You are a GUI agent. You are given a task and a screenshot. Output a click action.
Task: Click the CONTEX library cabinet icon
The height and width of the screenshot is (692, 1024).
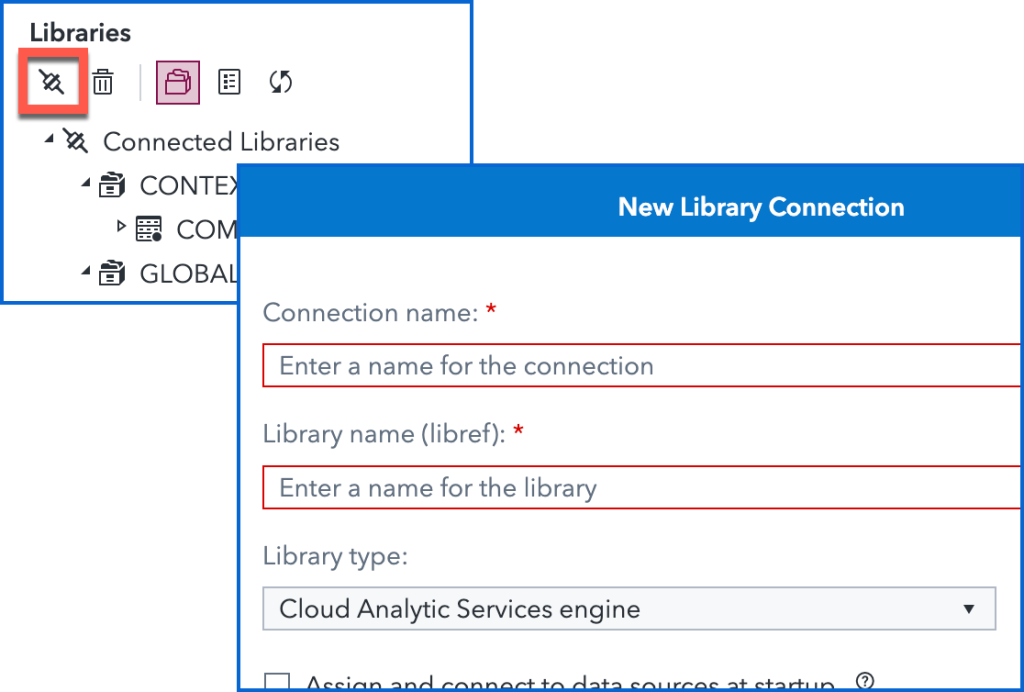(x=112, y=185)
